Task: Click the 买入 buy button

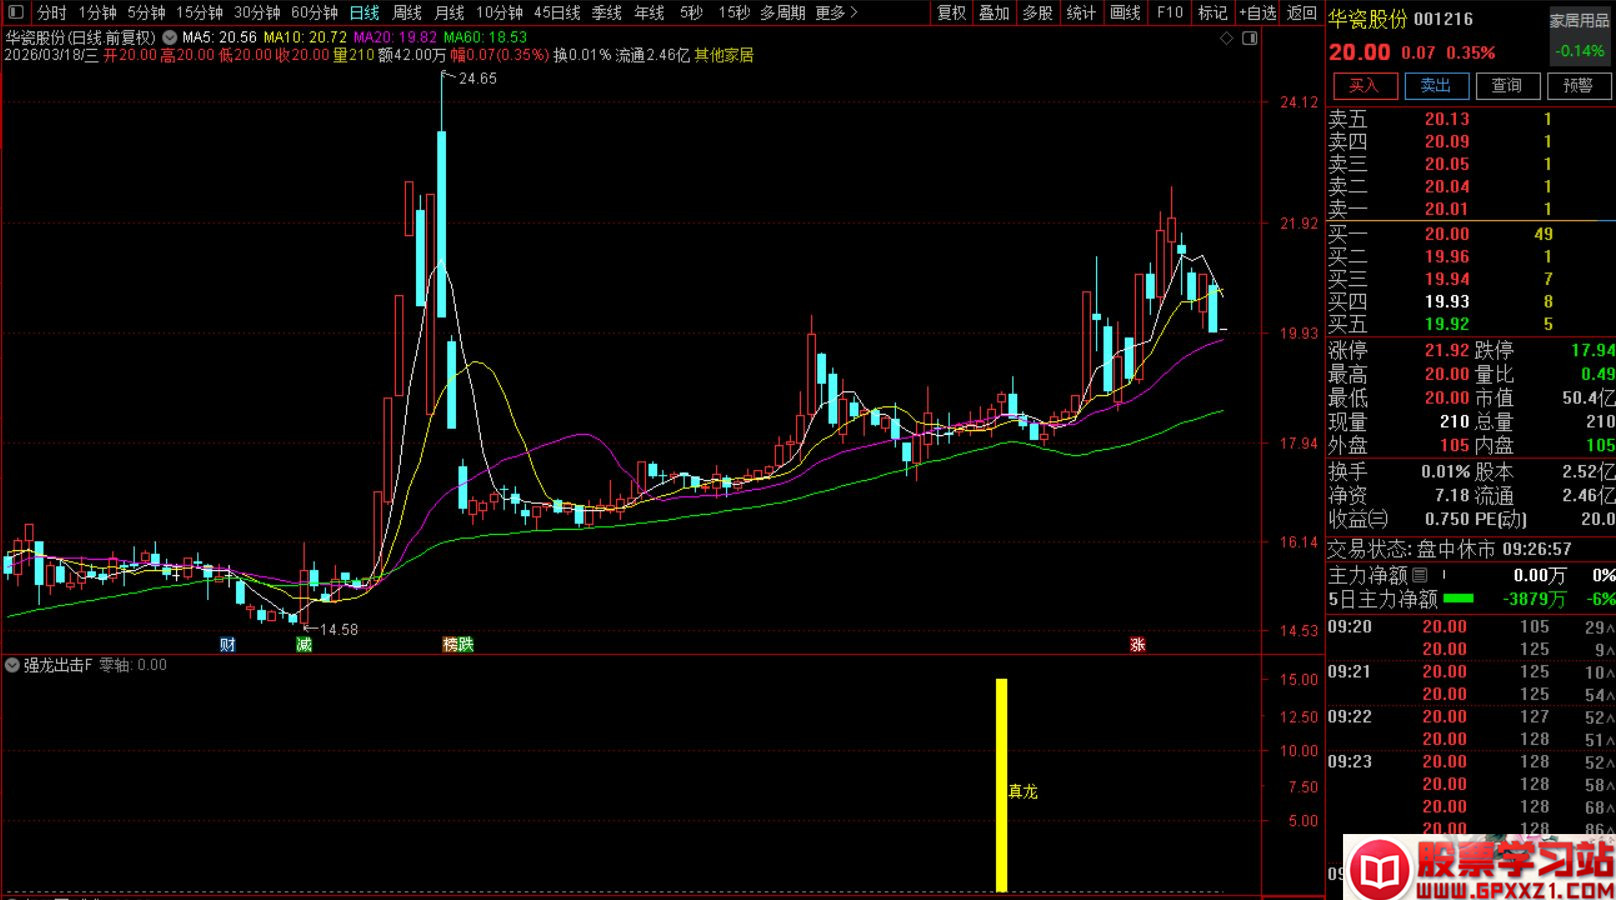Action: [1364, 86]
